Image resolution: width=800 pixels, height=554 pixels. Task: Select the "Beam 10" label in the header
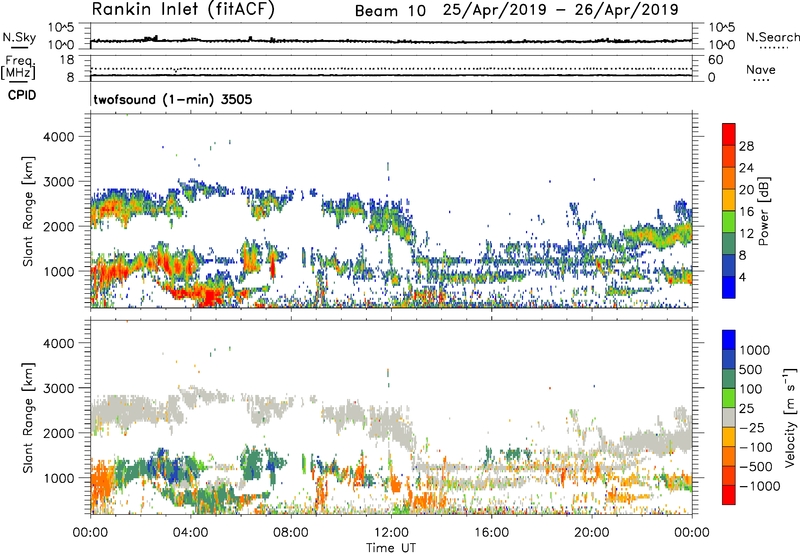(x=390, y=11)
